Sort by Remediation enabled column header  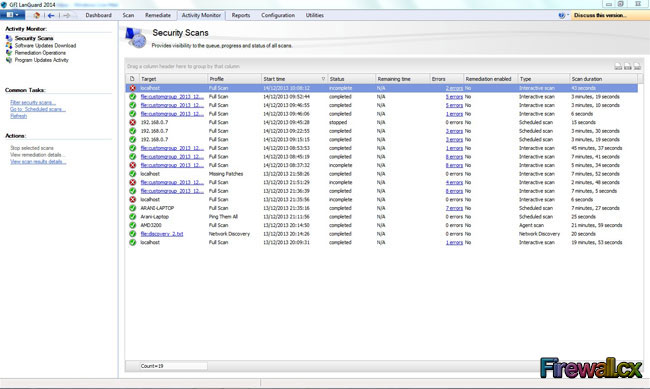point(490,79)
